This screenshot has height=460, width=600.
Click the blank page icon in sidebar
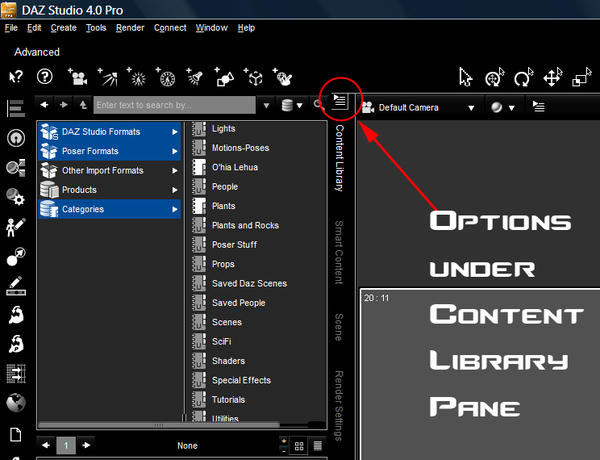pyautogui.click(x=16, y=435)
